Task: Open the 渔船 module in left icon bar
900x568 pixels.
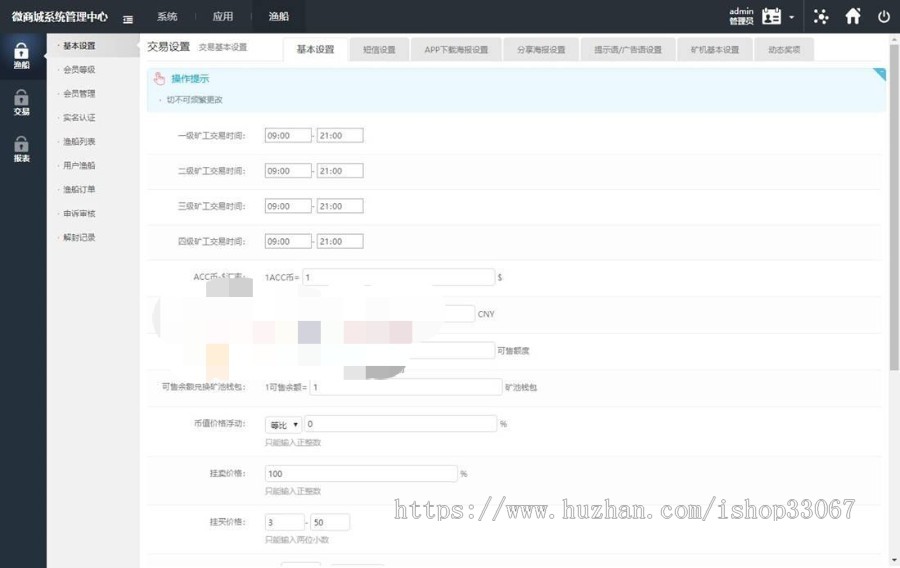Action: [22, 56]
